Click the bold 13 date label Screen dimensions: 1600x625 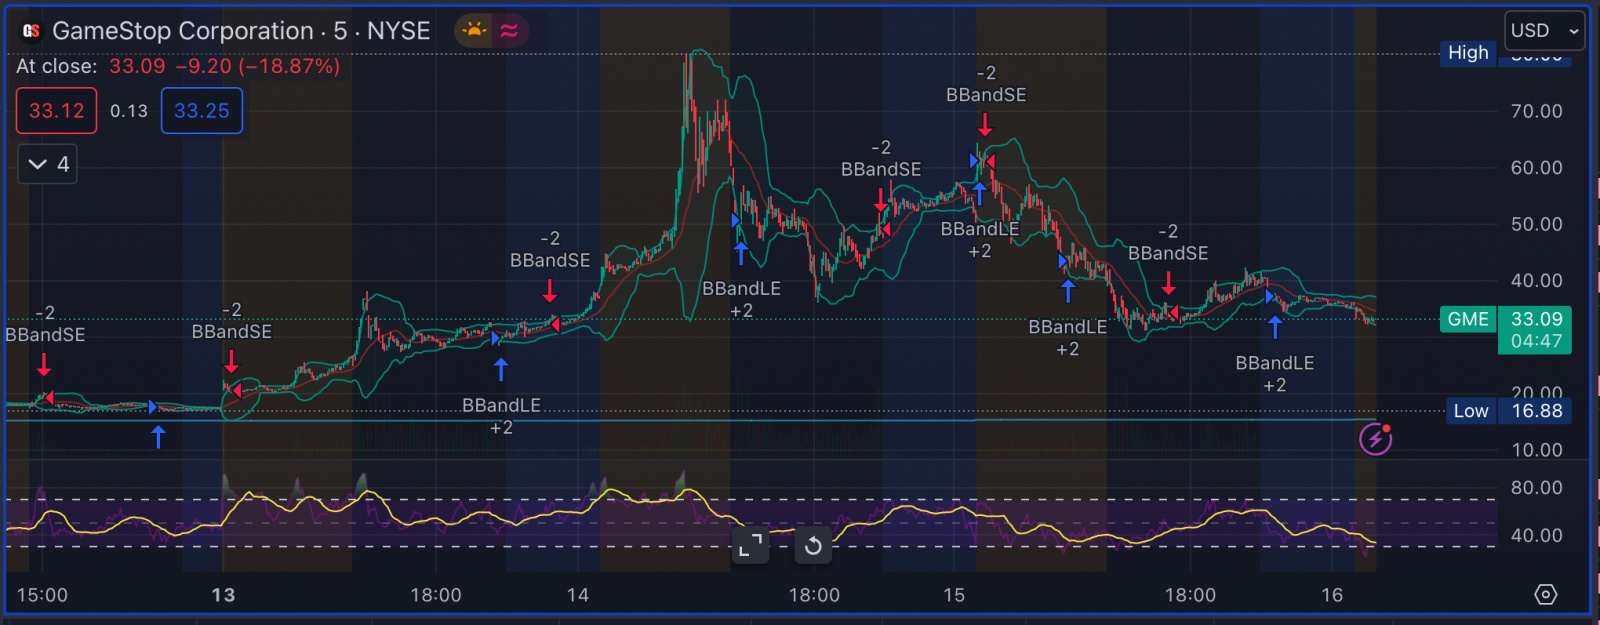pyautogui.click(x=223, y=595)
